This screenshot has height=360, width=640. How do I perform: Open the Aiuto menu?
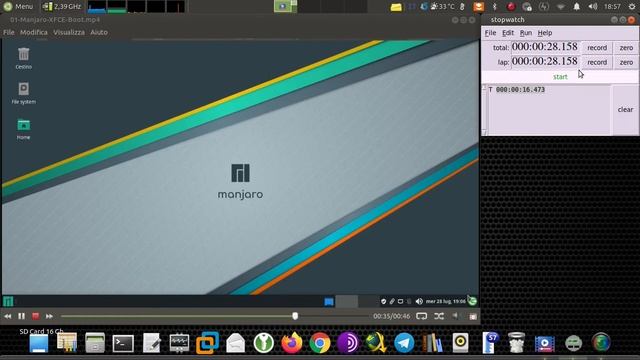coord(99,32)
